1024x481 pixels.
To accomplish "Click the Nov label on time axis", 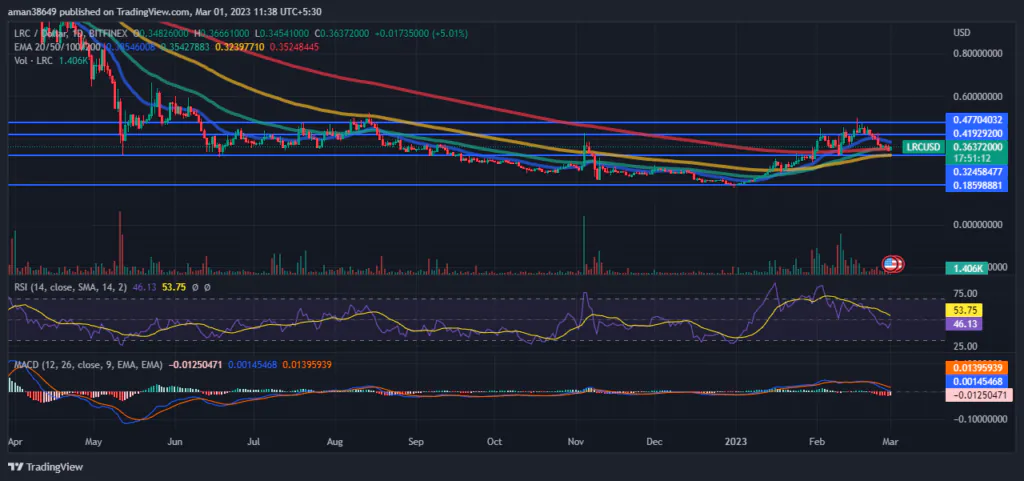I will [577, 442].
